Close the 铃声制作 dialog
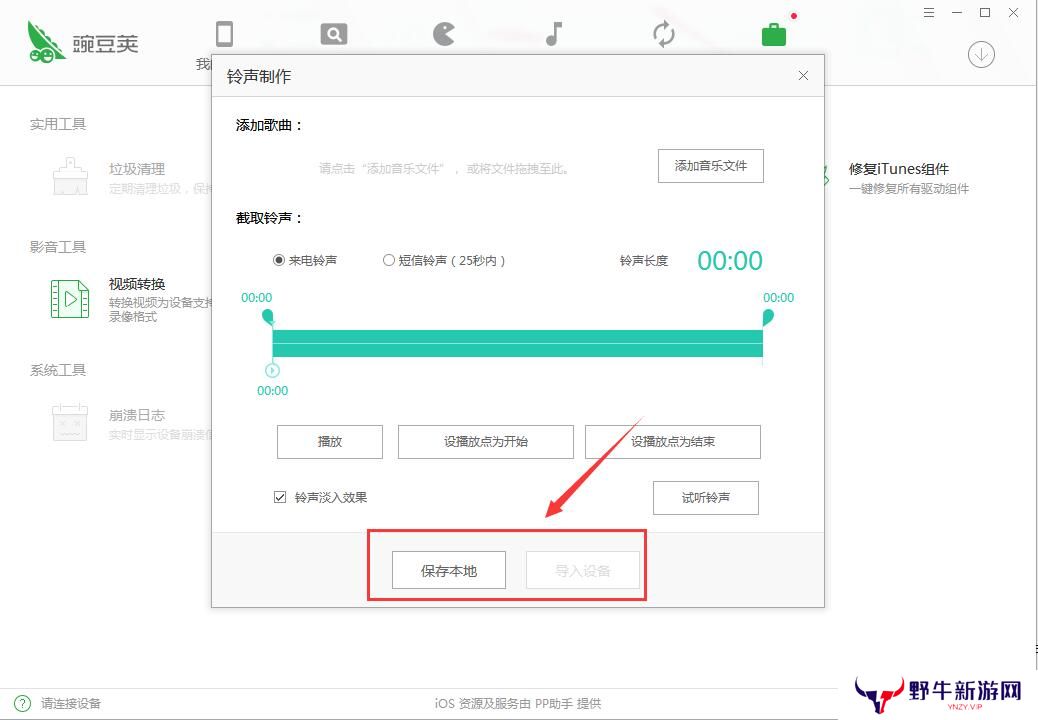Screen dimensions: 1038x720 [803, 76]
